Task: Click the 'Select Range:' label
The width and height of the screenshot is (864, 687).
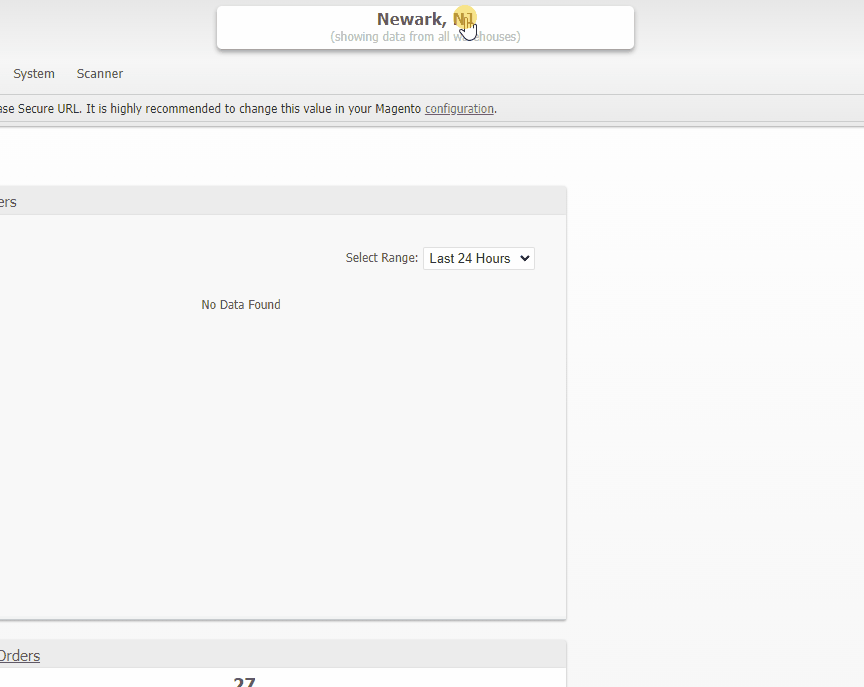Action: pos(381,258)
